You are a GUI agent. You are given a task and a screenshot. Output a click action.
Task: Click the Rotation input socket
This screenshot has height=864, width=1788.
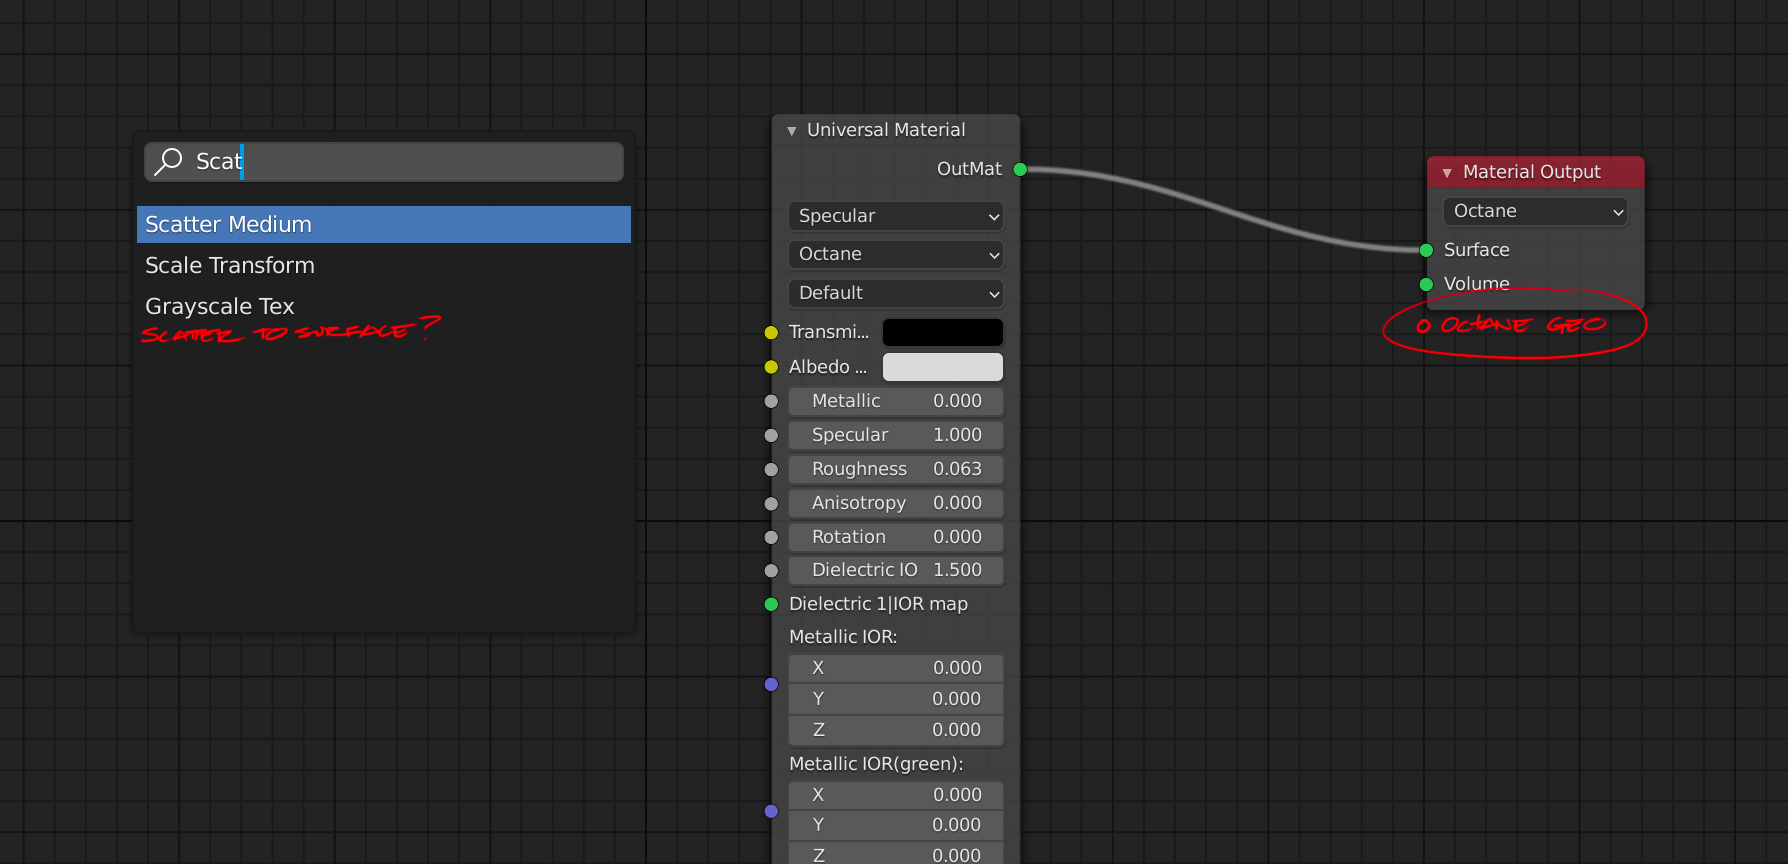[771, 537]
